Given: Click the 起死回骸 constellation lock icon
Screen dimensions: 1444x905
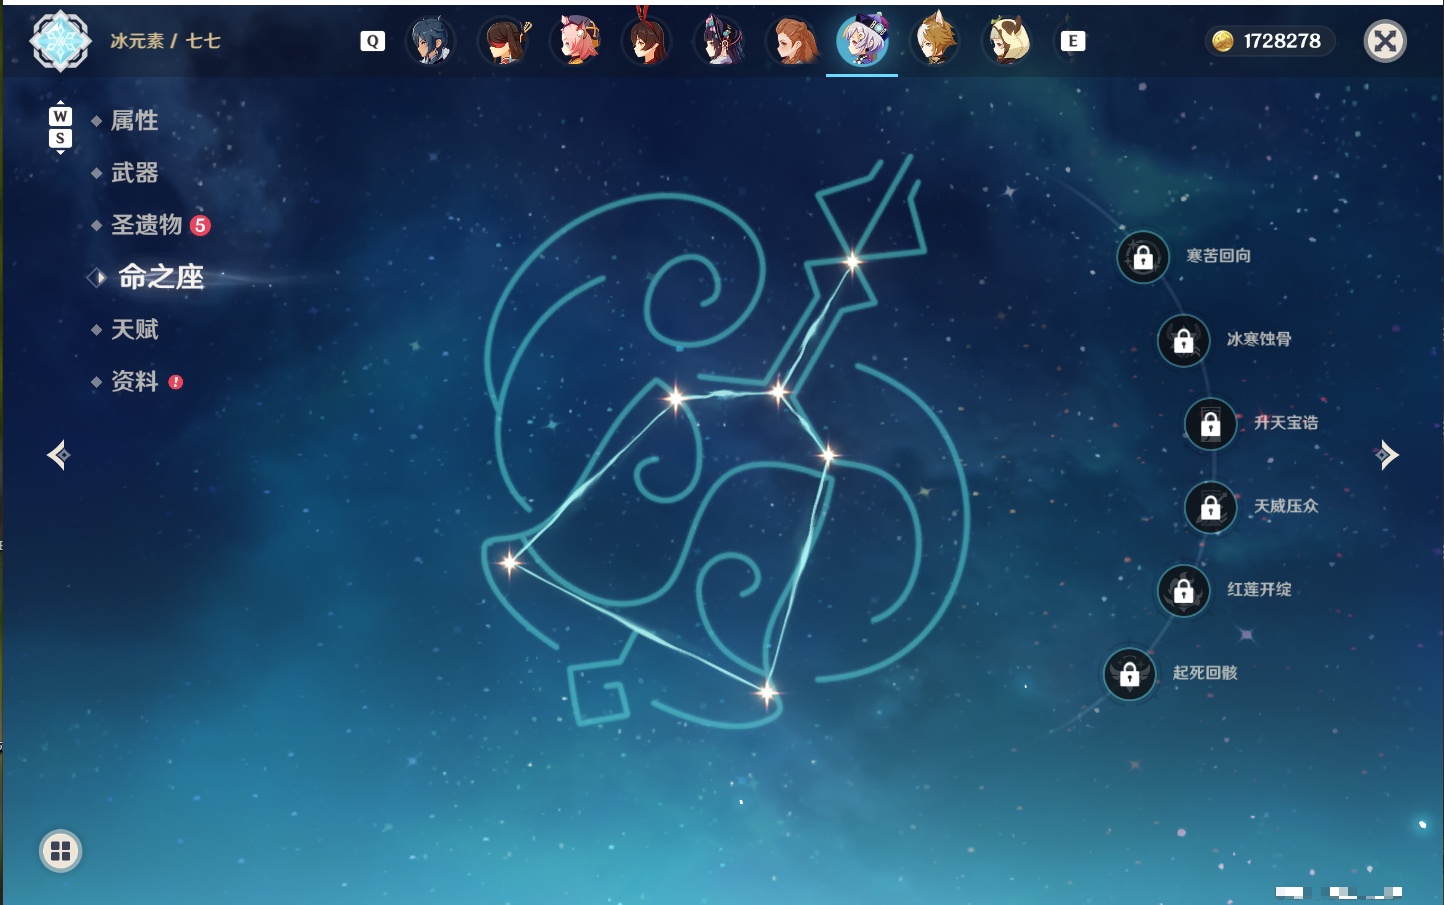Looking at the screenshot, I should (1130, 674).
